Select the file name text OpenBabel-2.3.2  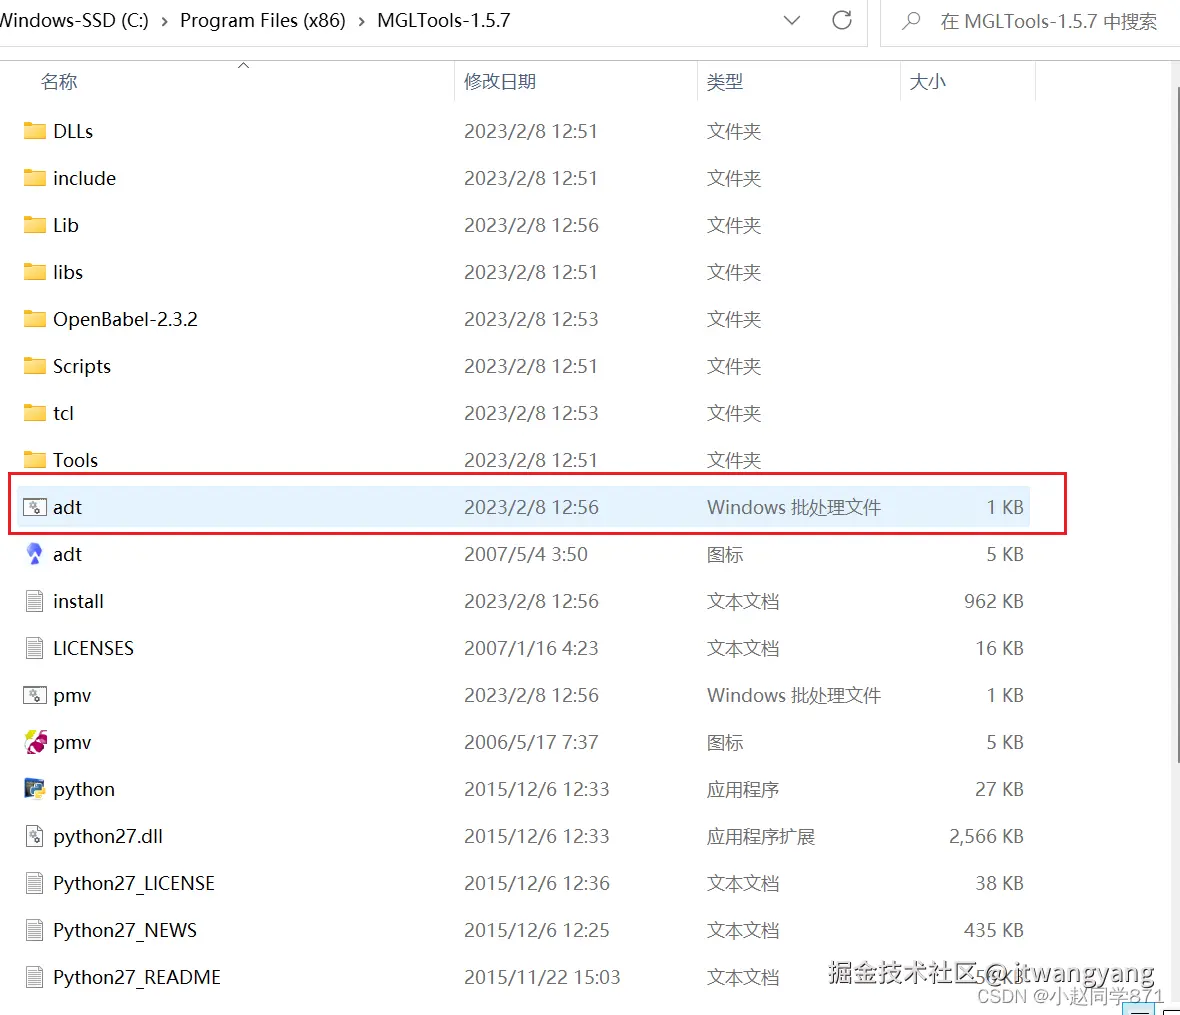point(125,319)
